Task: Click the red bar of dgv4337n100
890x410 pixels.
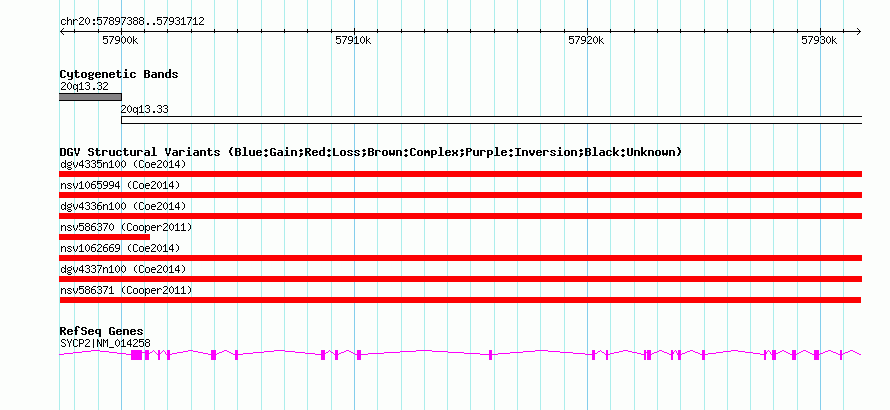Action: coord(461,279)
